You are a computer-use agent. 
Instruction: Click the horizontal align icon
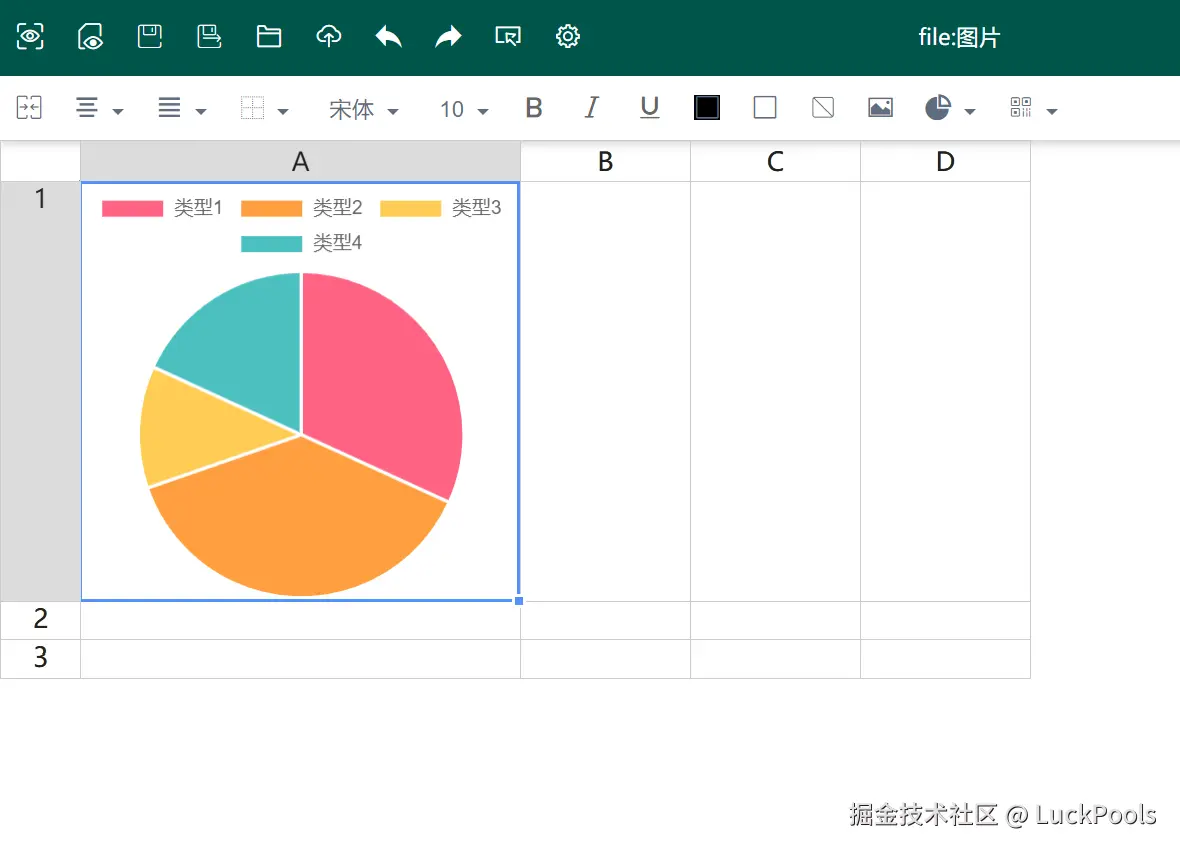(87, 108)
